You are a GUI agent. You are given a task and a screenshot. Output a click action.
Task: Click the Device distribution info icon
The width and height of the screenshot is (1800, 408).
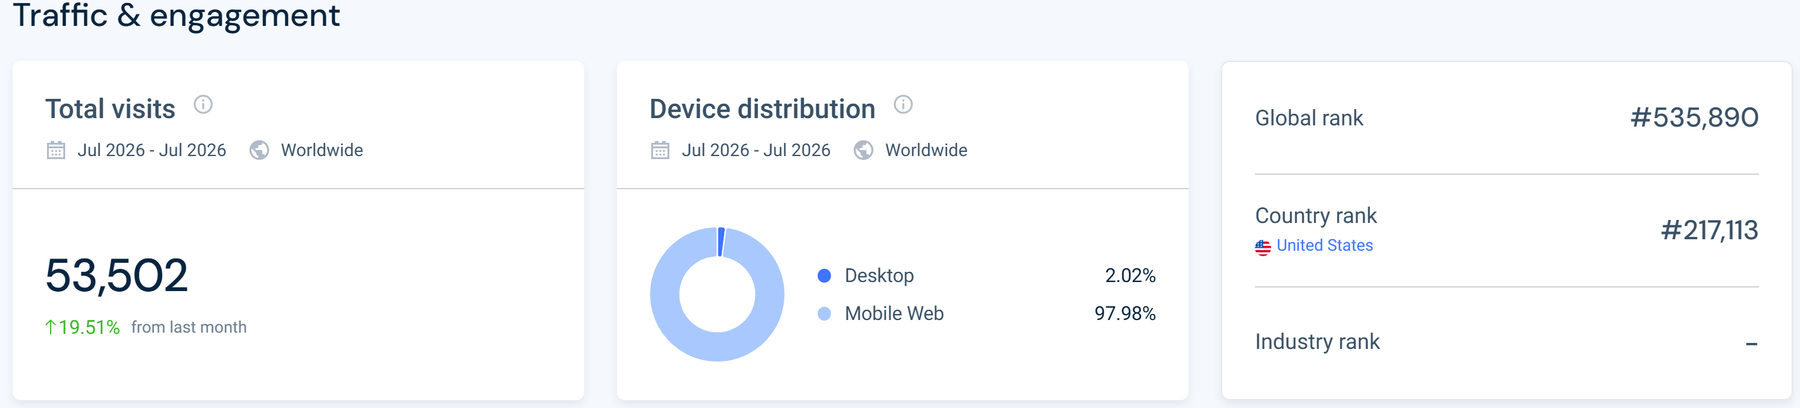(903, 104)
